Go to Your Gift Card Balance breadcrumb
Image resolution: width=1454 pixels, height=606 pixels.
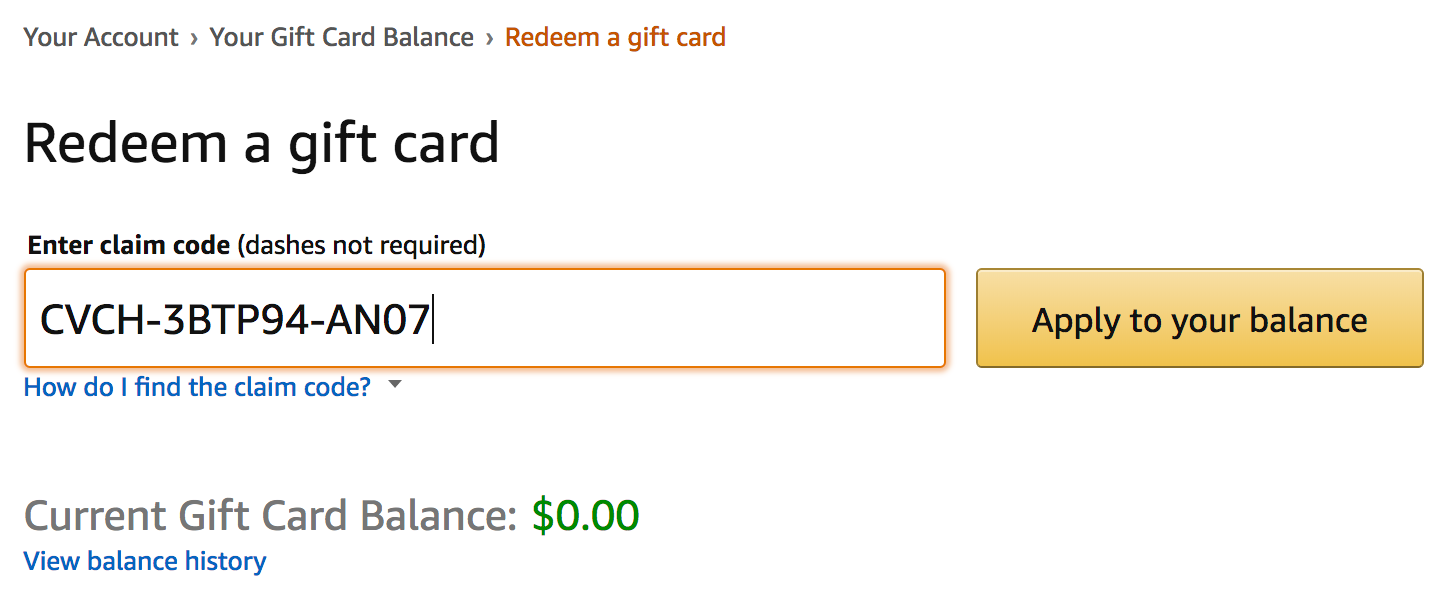coord(341,38)
